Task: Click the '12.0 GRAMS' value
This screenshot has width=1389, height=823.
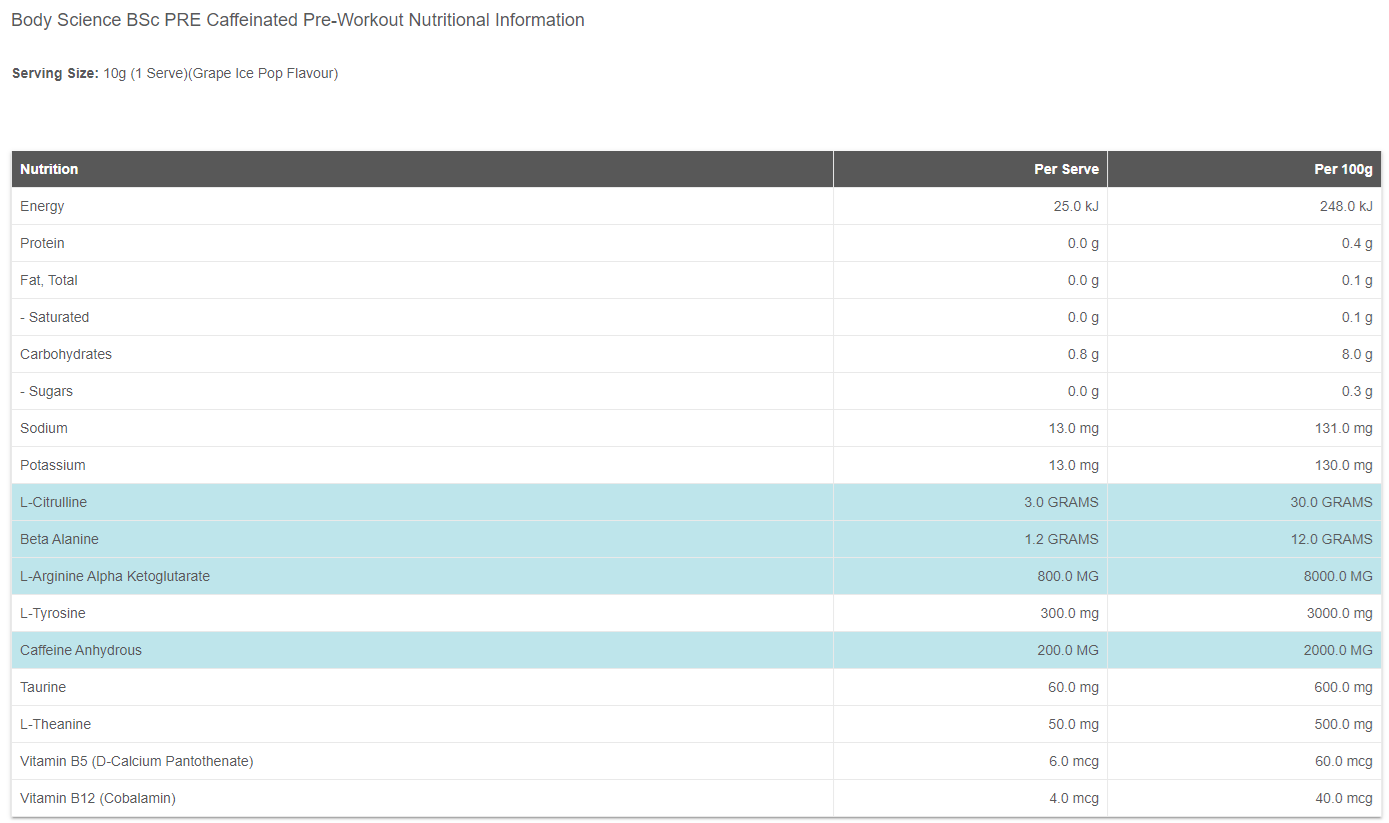Action: click(x=1332, y=539)
